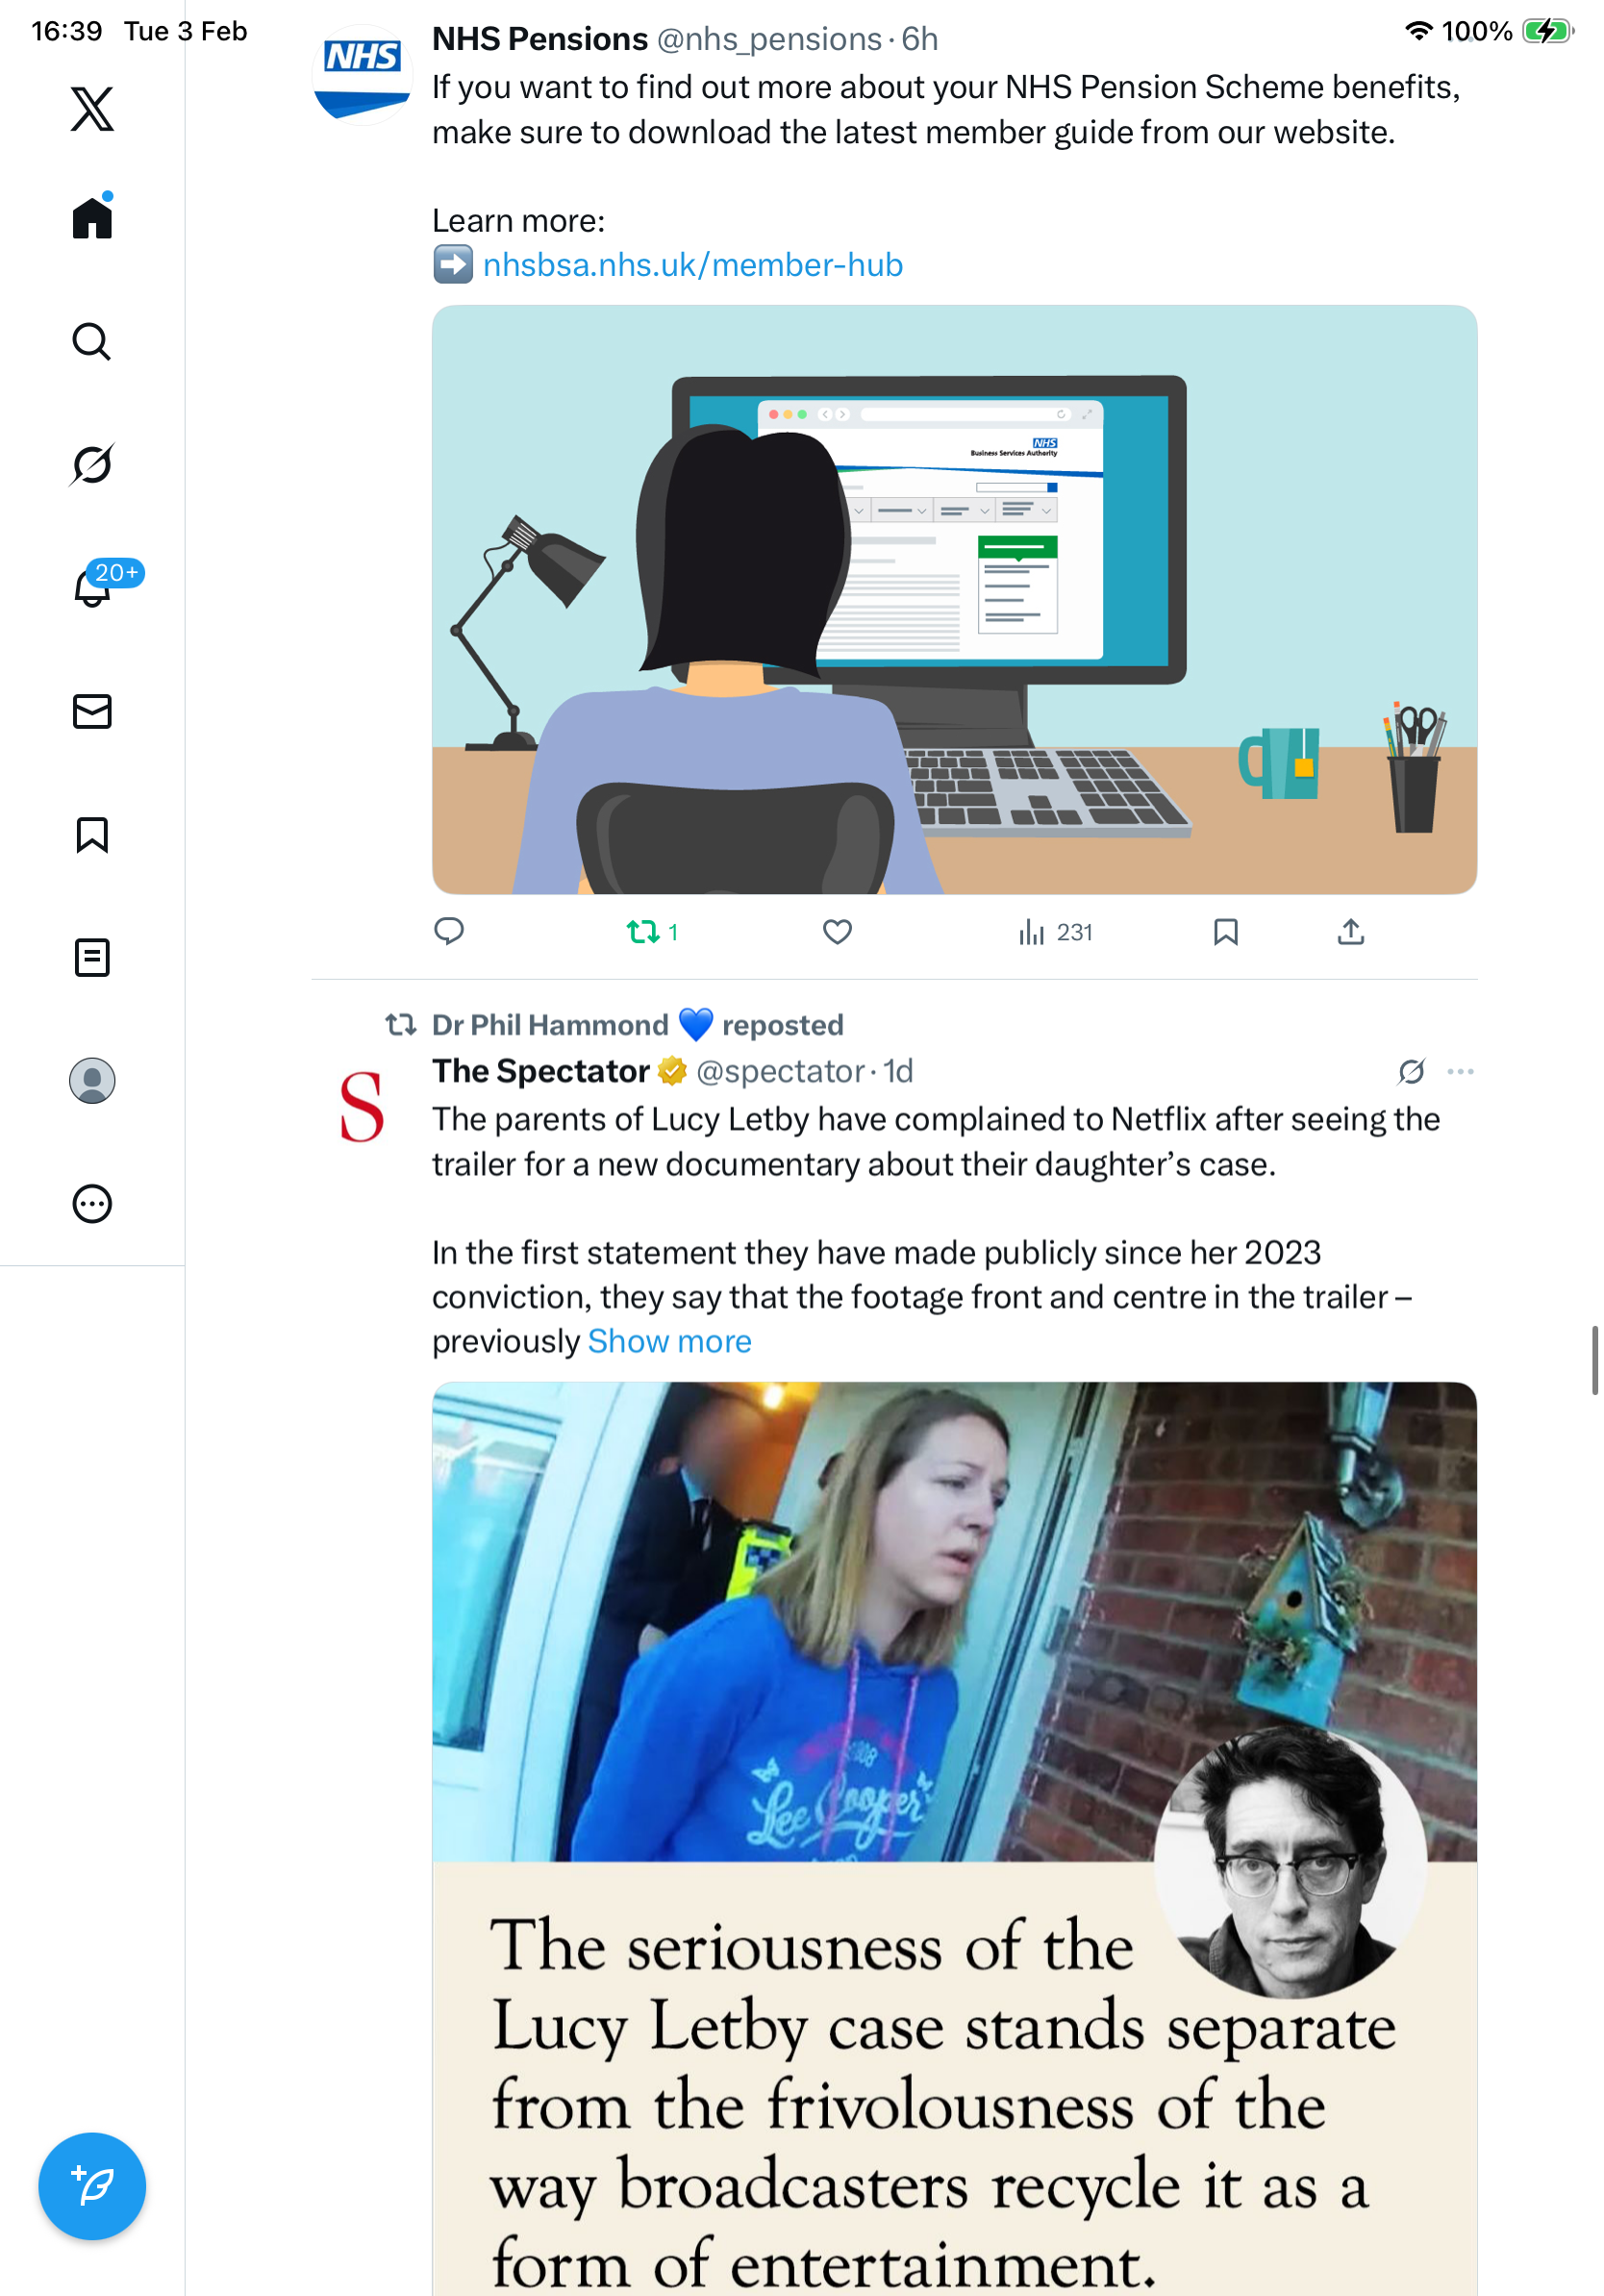Tap the compose new post button
Image resolution: width=1604 pixels, height=2296 pixels.
92,2187
